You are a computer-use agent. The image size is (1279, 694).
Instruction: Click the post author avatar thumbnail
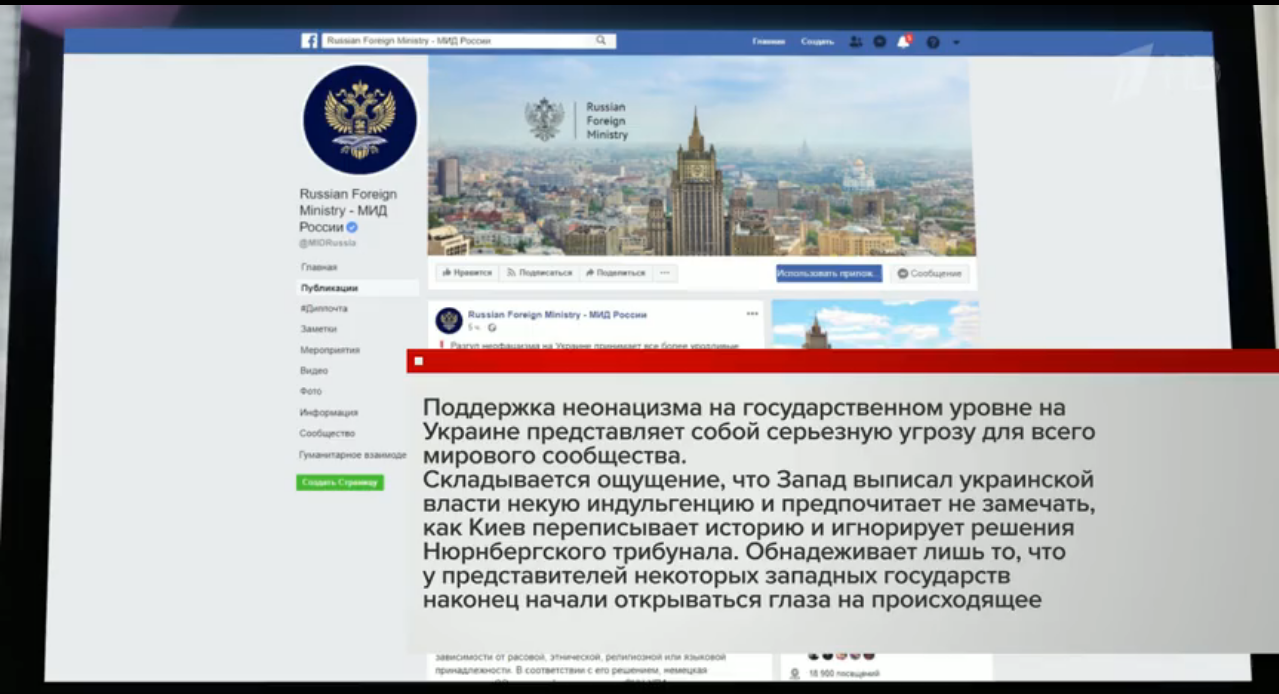click(x=449, y=320)
